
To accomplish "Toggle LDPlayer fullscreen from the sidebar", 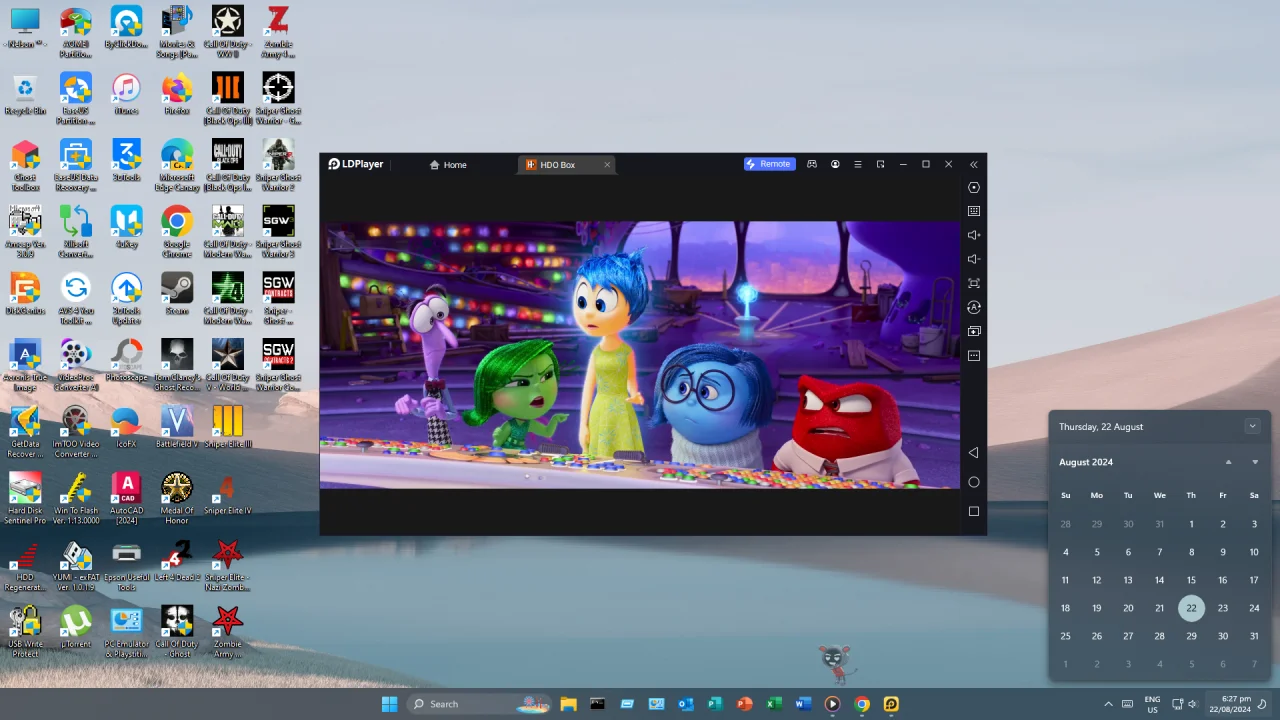I will coord(974,283).
